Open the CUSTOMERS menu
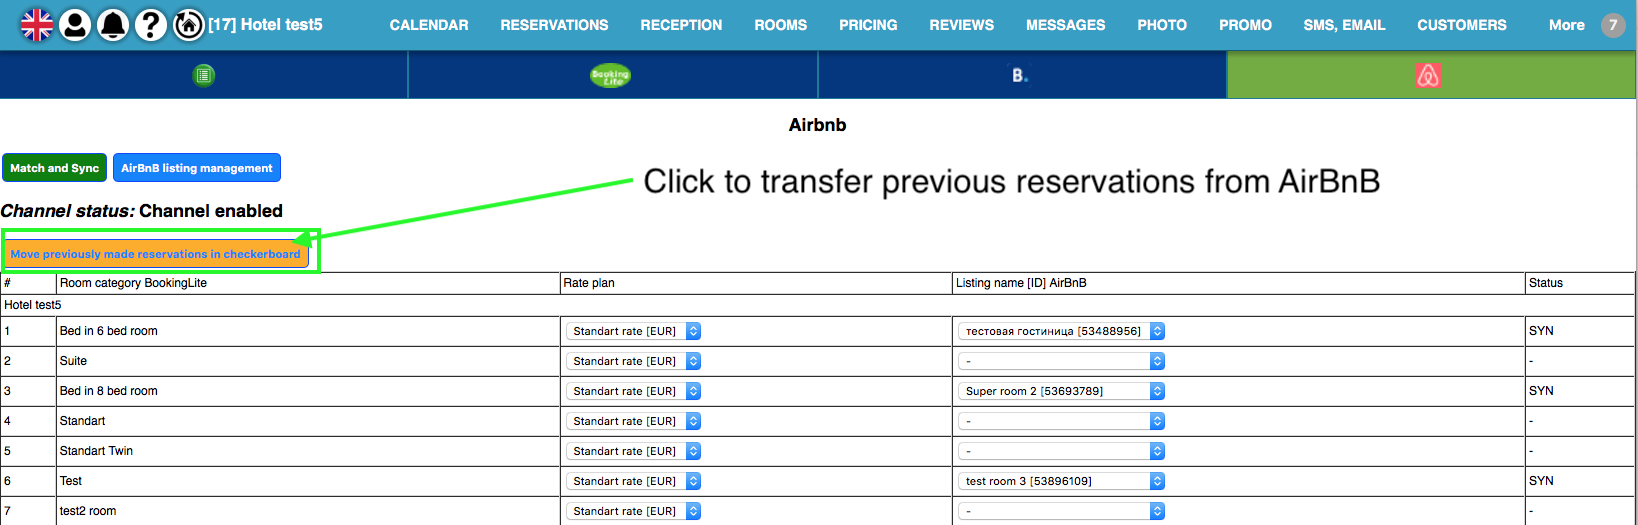Screen dimensions: 1638x525 [1461, 25]
